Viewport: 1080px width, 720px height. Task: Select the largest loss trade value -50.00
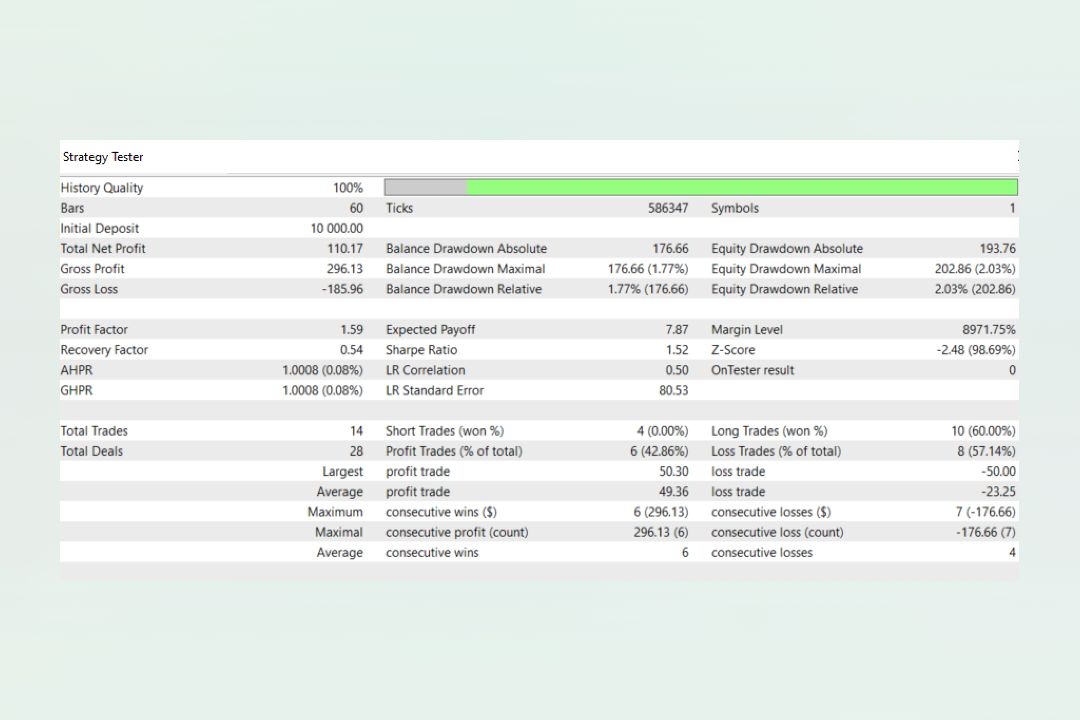pyautogui.click(x=998, y=471)
